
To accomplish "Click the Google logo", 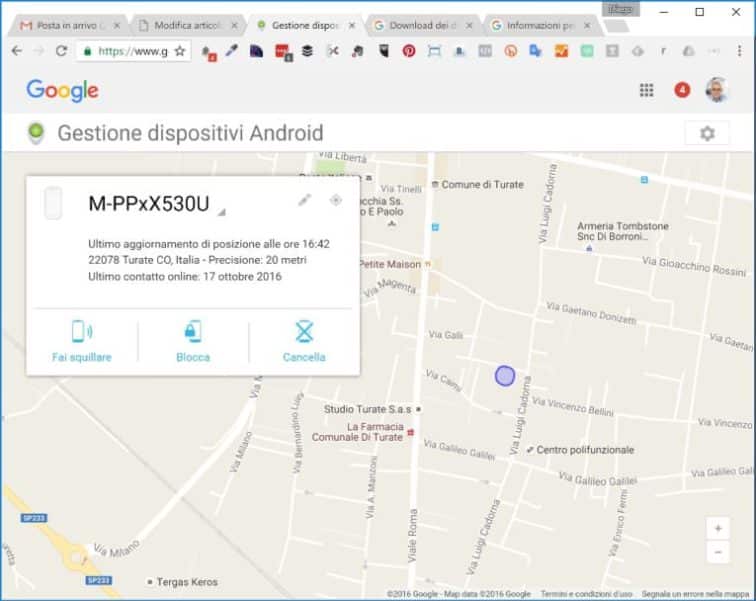I will click(x=63, y=91).
